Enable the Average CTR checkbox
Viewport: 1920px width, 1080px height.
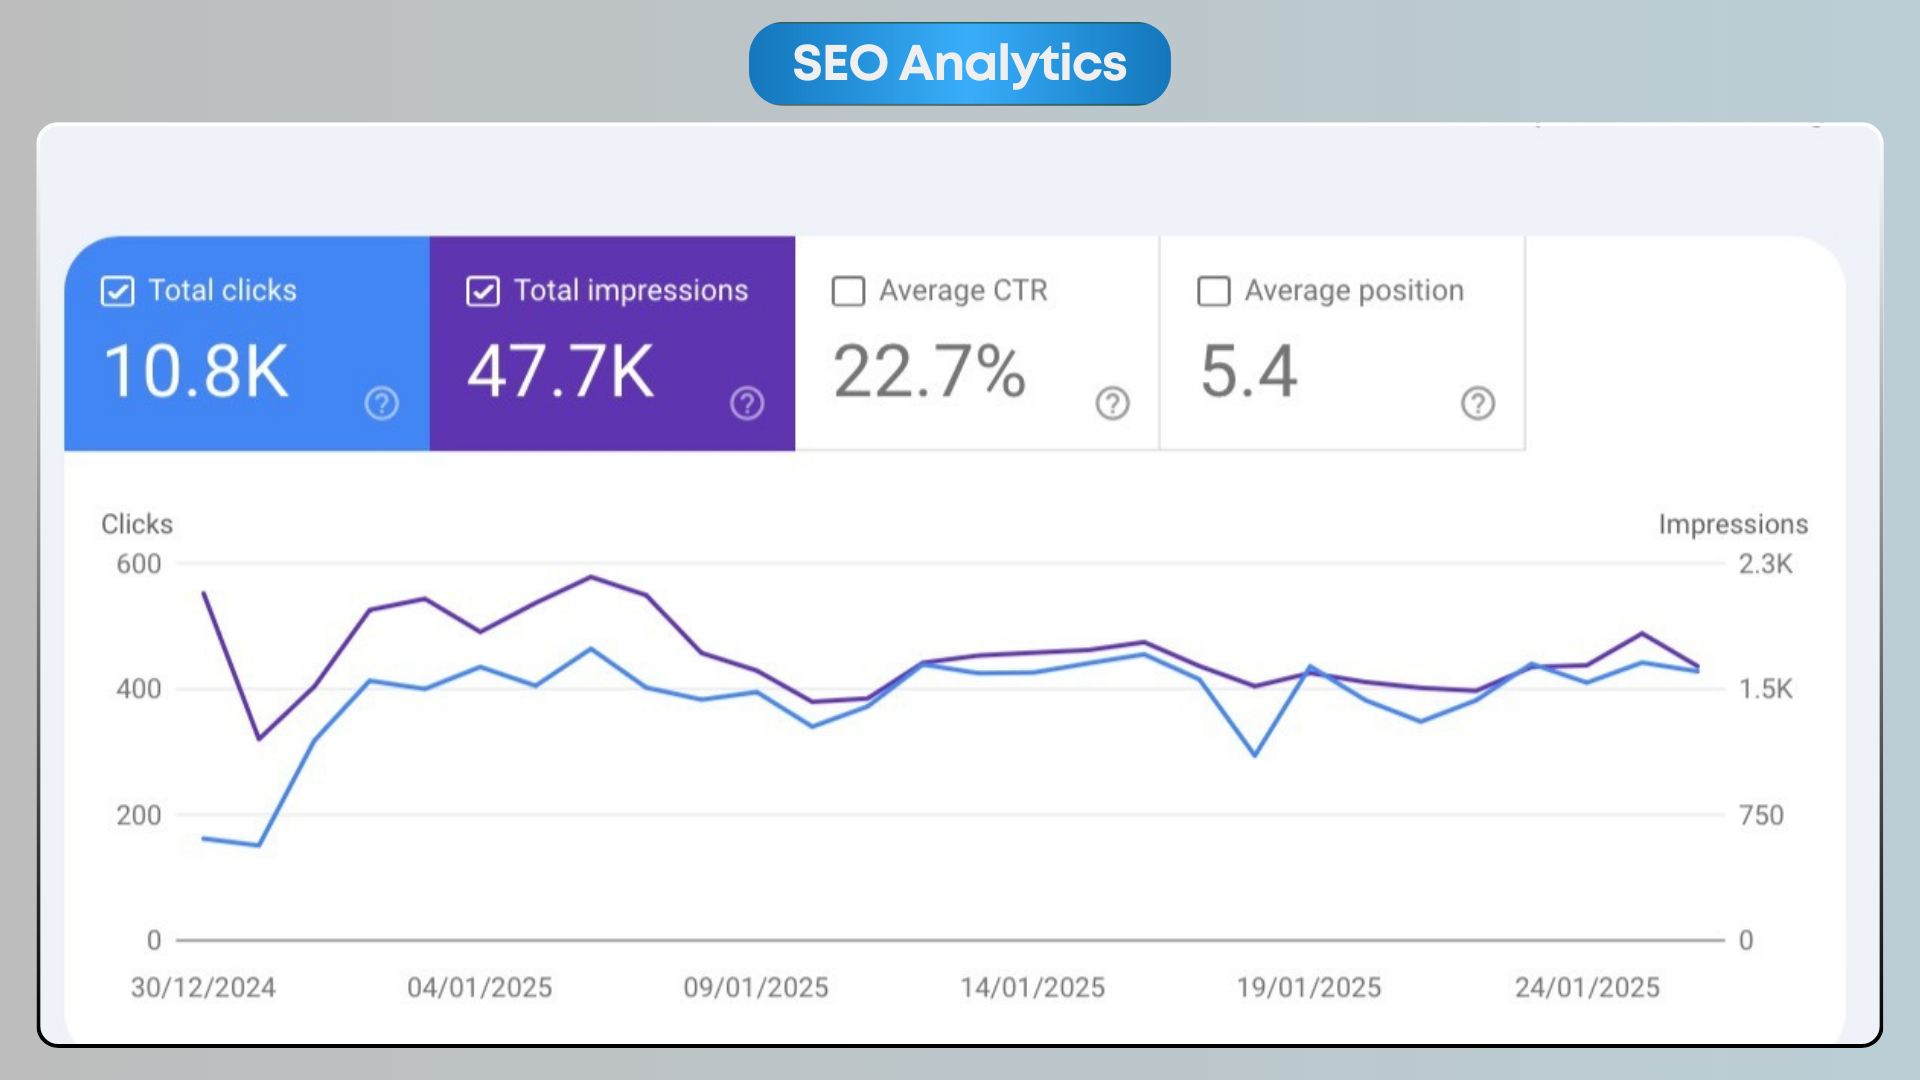(x=848, y=291)
